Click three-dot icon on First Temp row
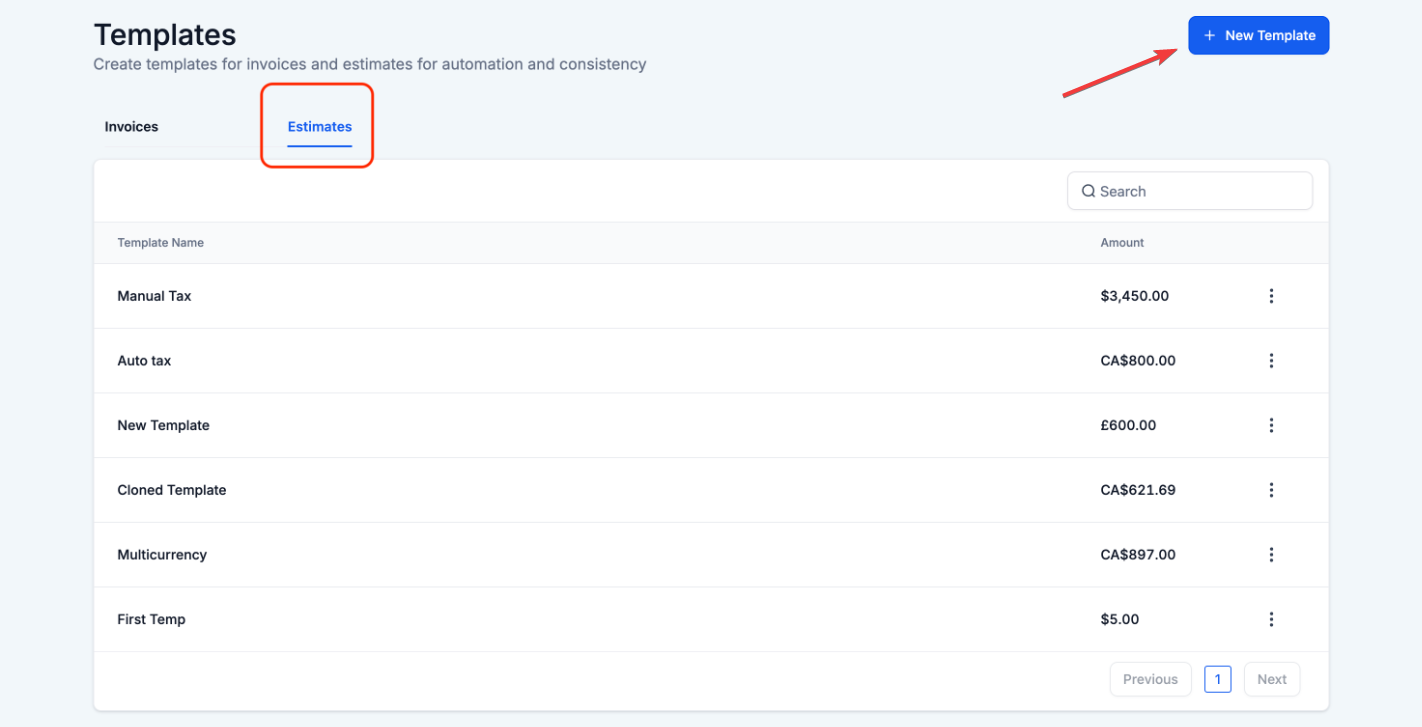The height and width of the screenshot is (727, 1422). (x=1271, y=619)
